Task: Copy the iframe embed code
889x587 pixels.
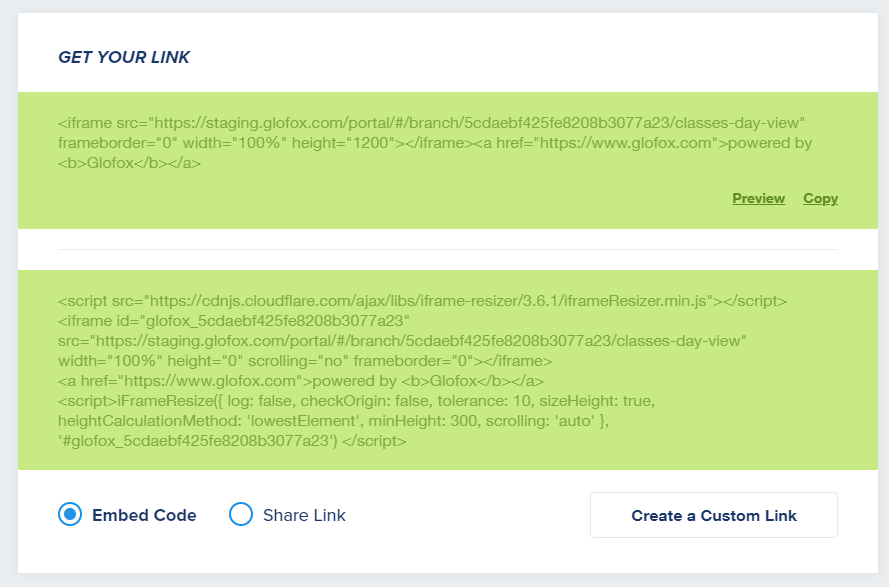Action: [820, 199]
